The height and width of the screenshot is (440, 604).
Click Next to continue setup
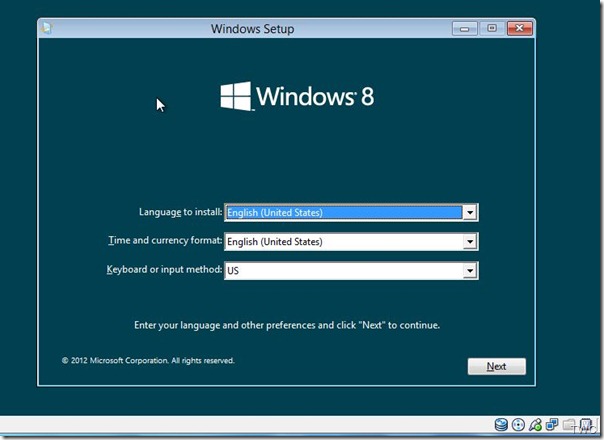click(497, 366)
